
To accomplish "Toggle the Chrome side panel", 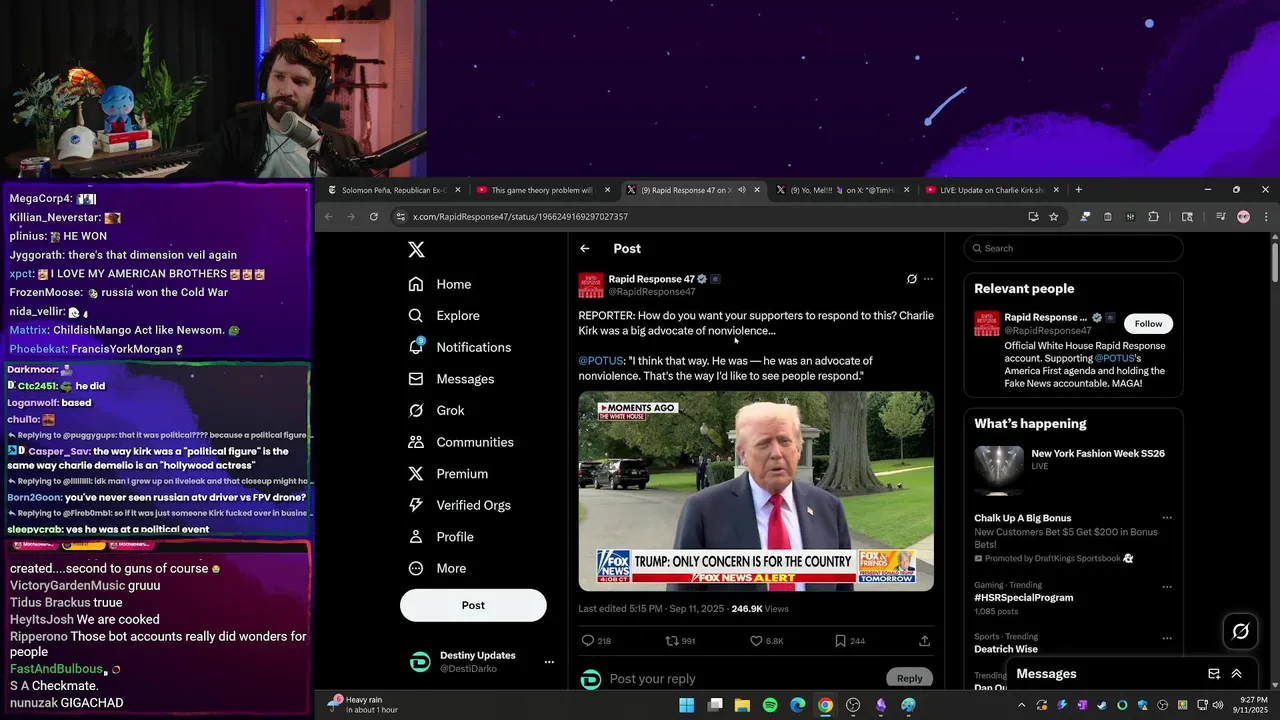I will click(1187, 217).
